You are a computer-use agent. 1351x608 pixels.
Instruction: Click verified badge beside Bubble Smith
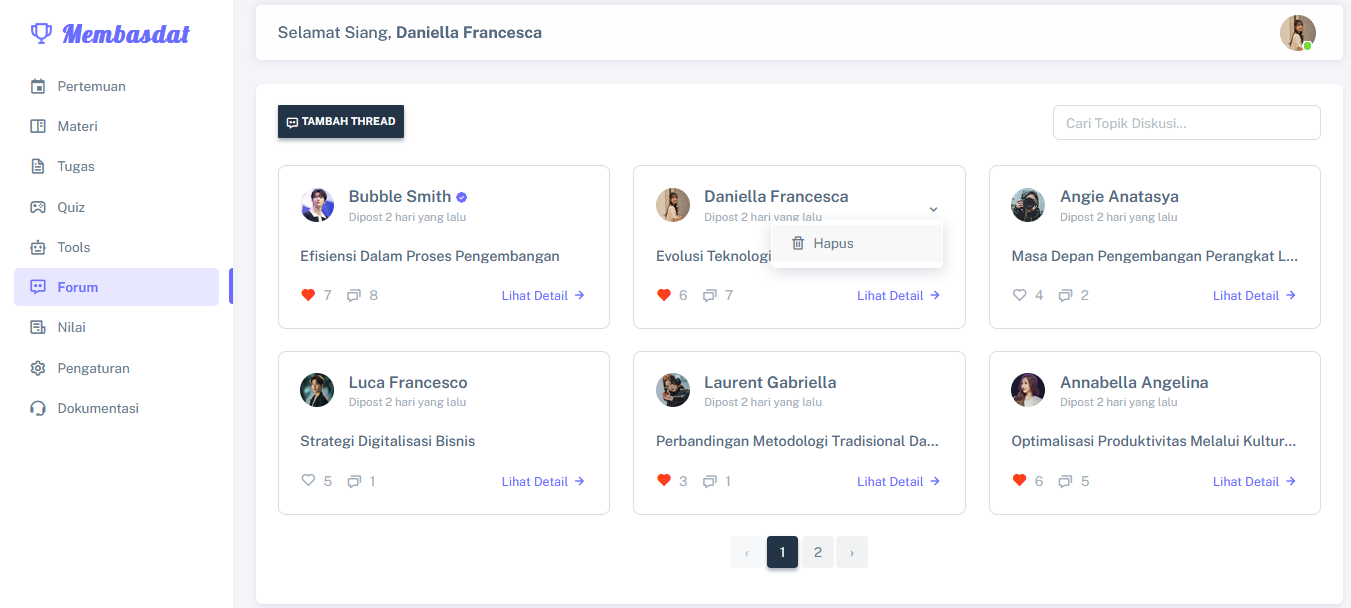pos(462,197)
